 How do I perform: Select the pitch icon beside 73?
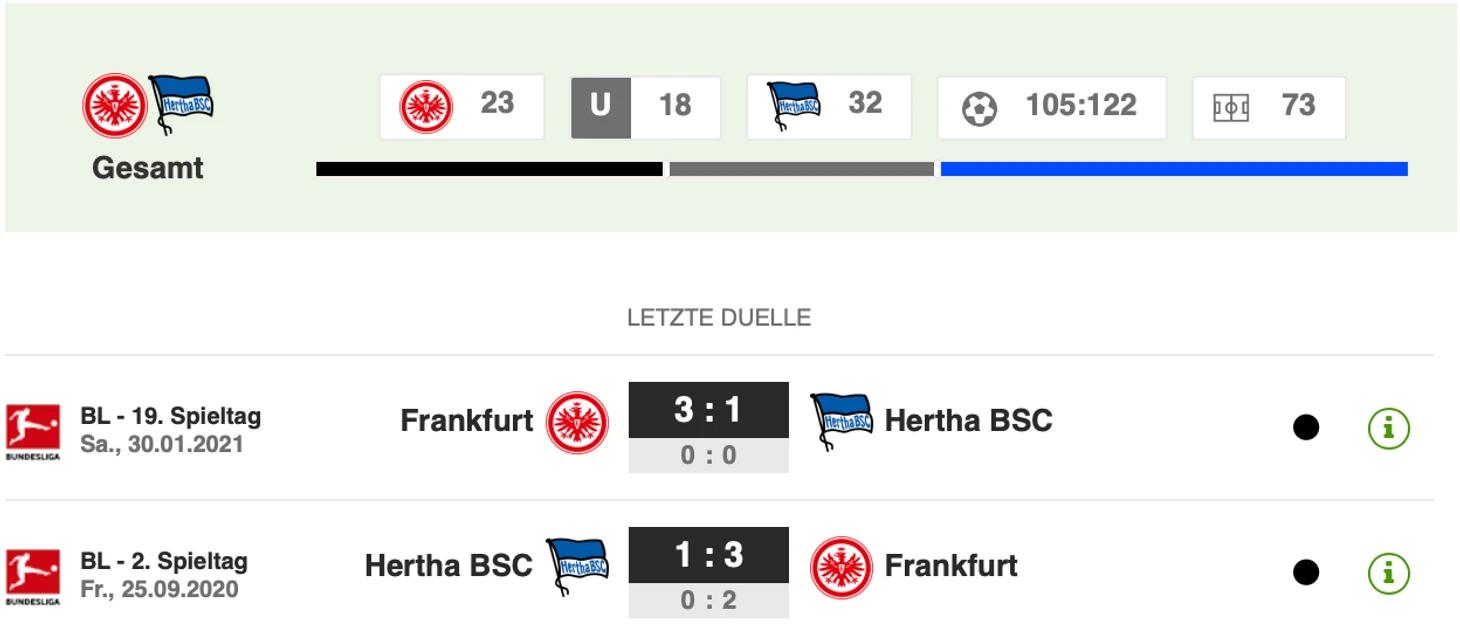pos(1231,107)
